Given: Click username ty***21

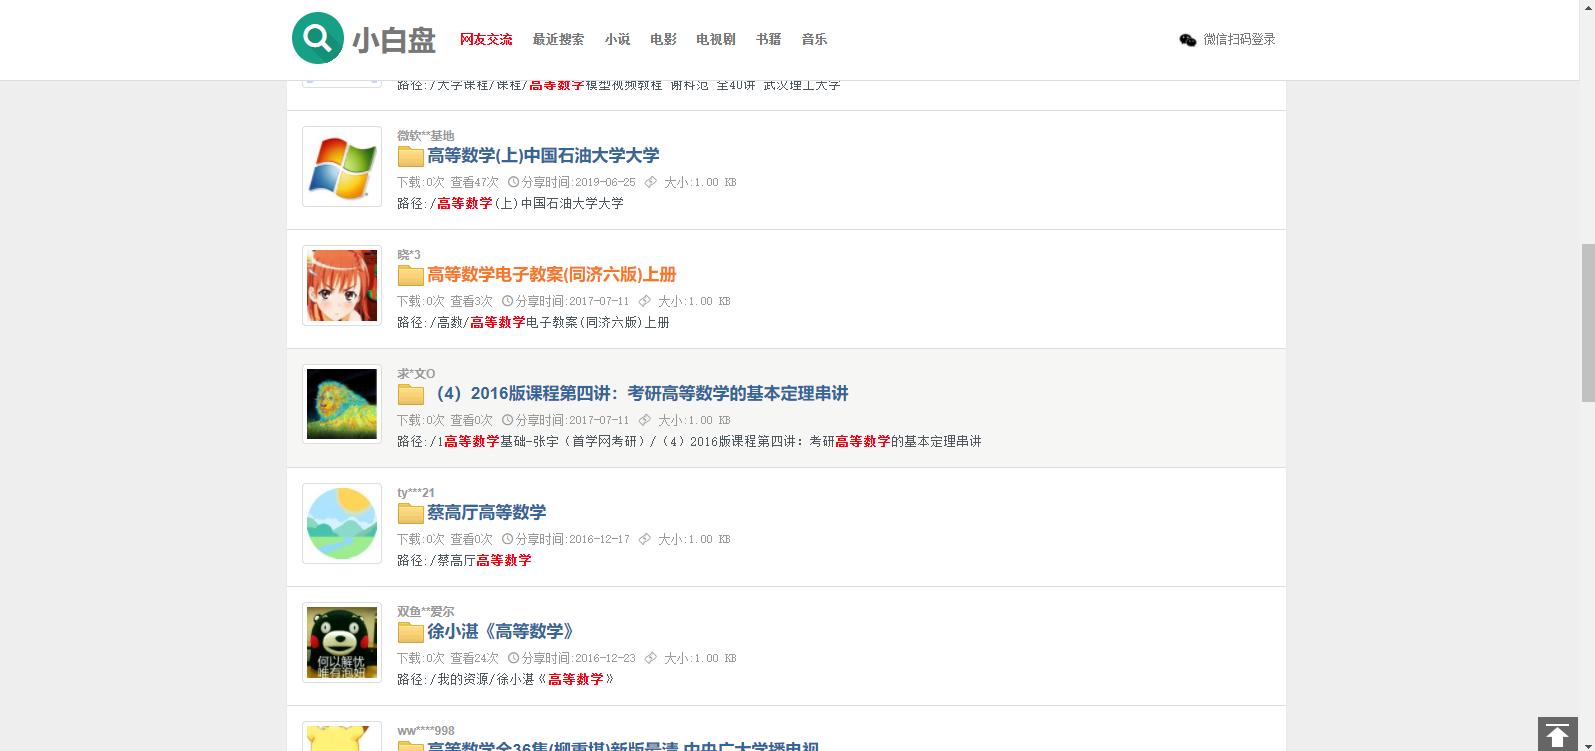Looking at the screenshot, I should tap(416, 493).
